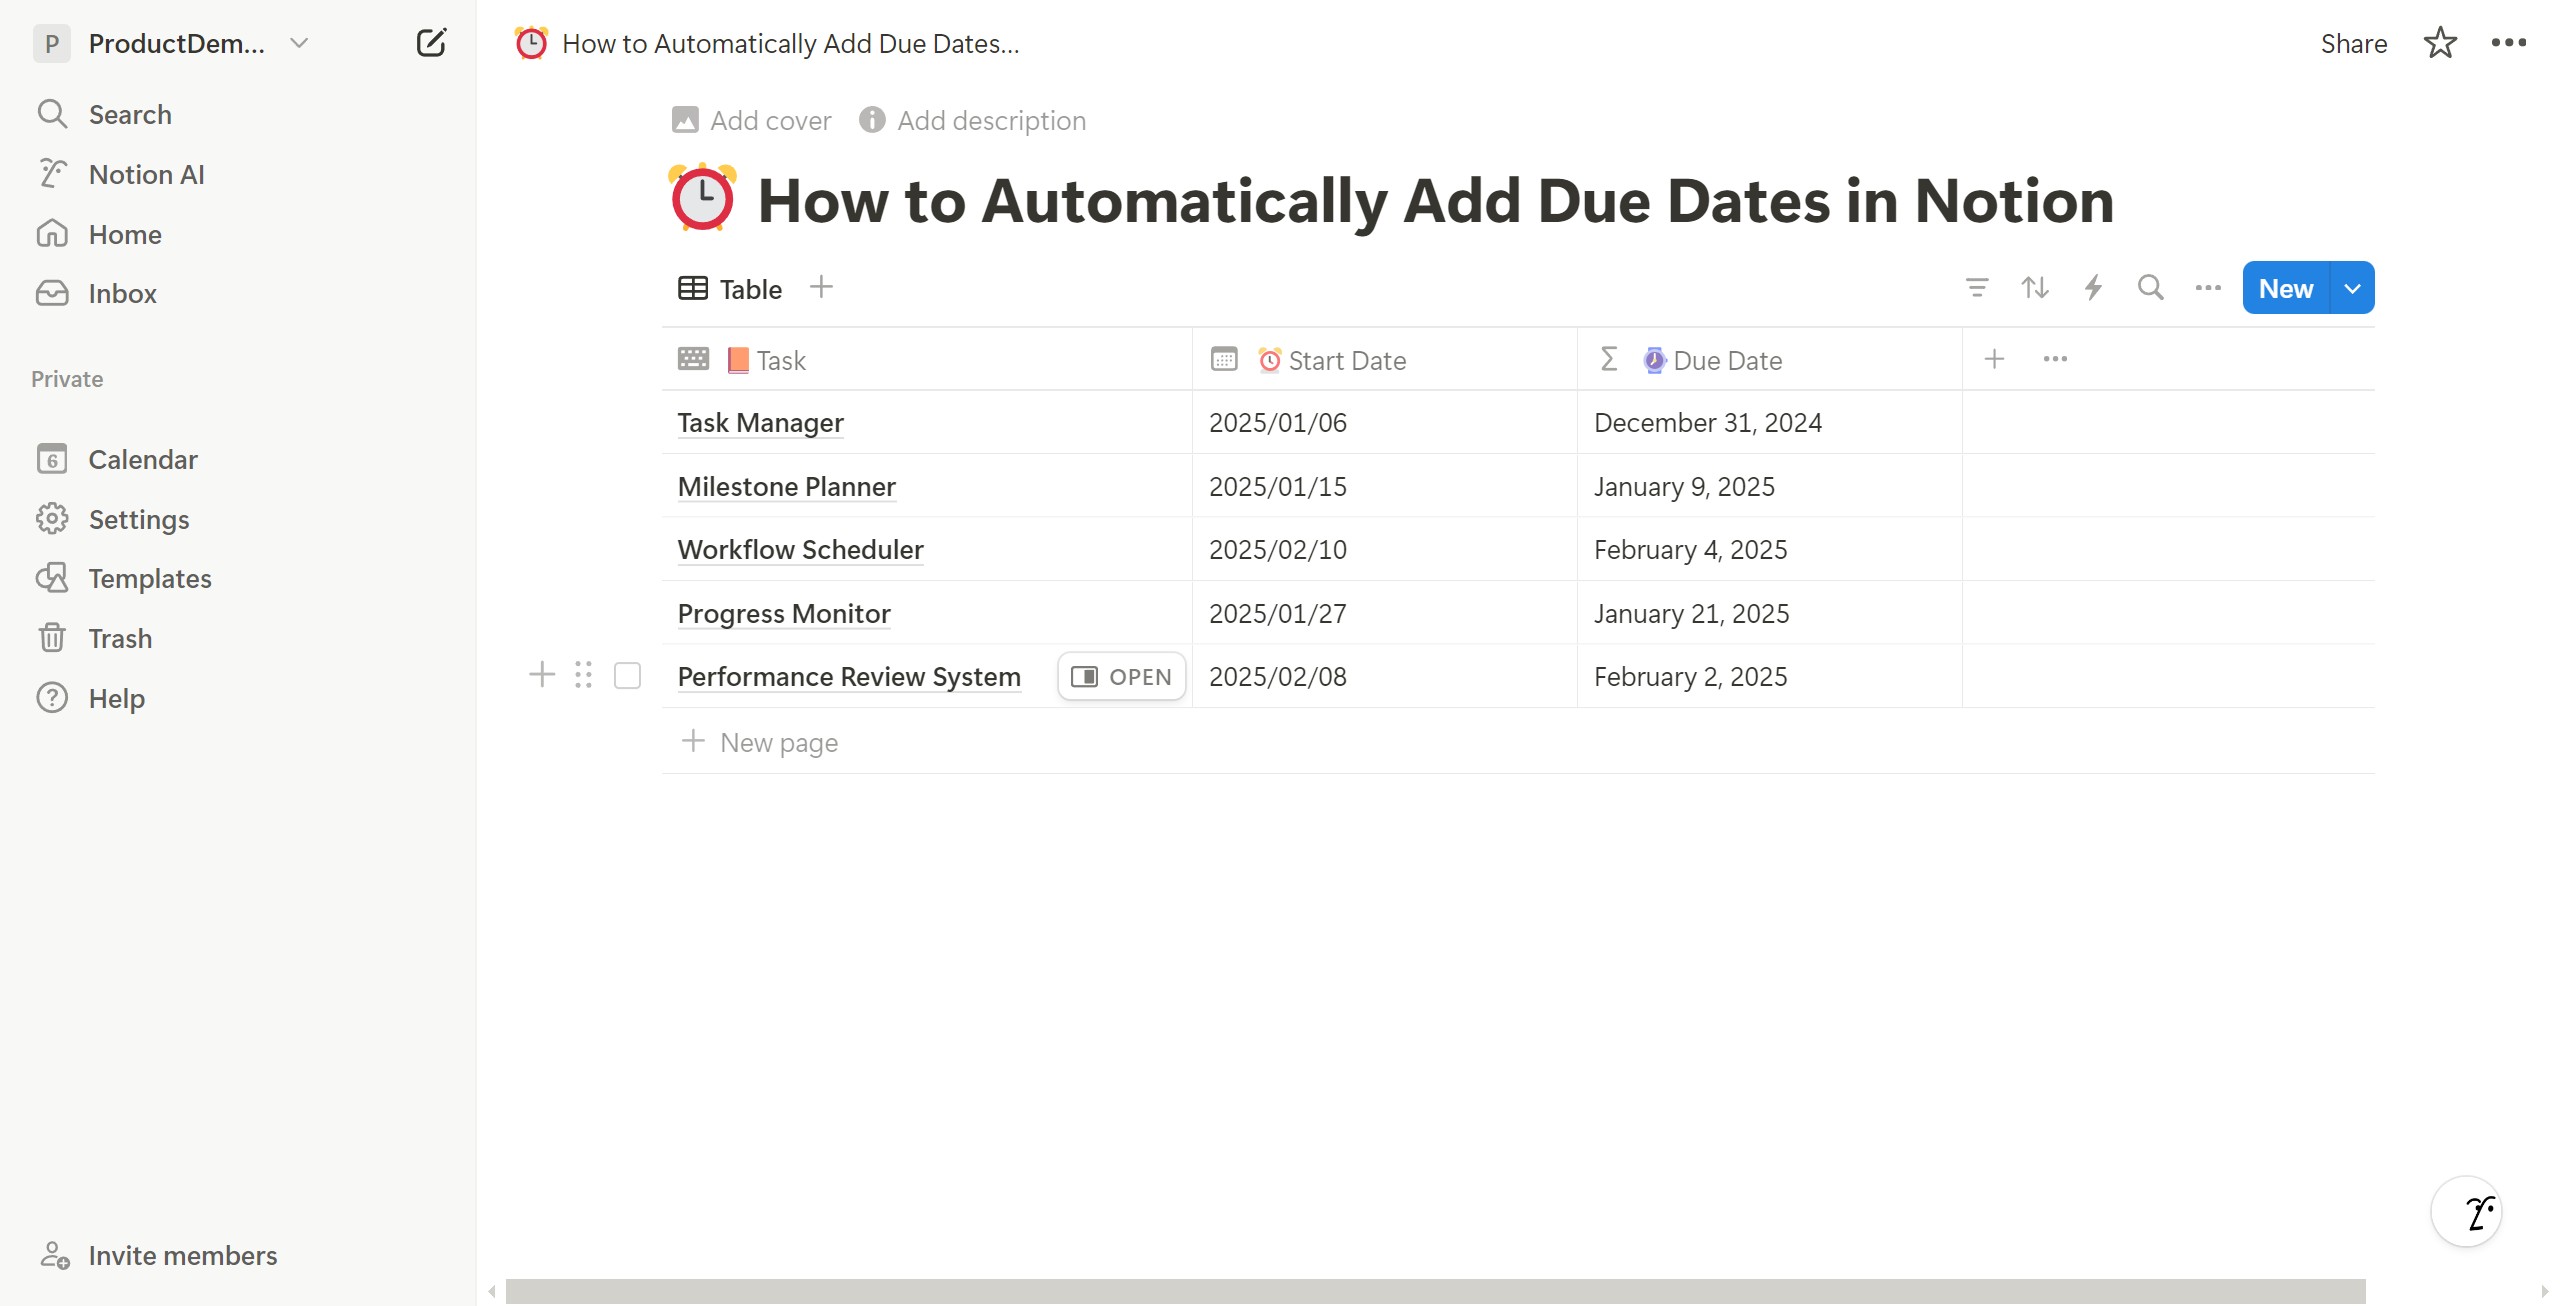Image resolution: width=2561 pixels, height=1306 pixels.
Task: Open Performance Review System title
Action: (x=849, y=677)
